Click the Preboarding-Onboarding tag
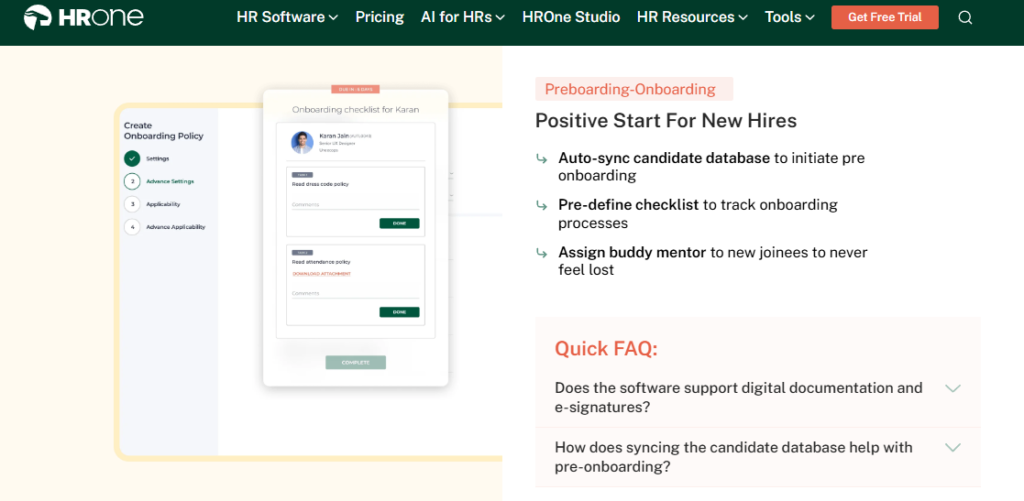The width and height of the screenshot is (1024, 501). (633, 89)
